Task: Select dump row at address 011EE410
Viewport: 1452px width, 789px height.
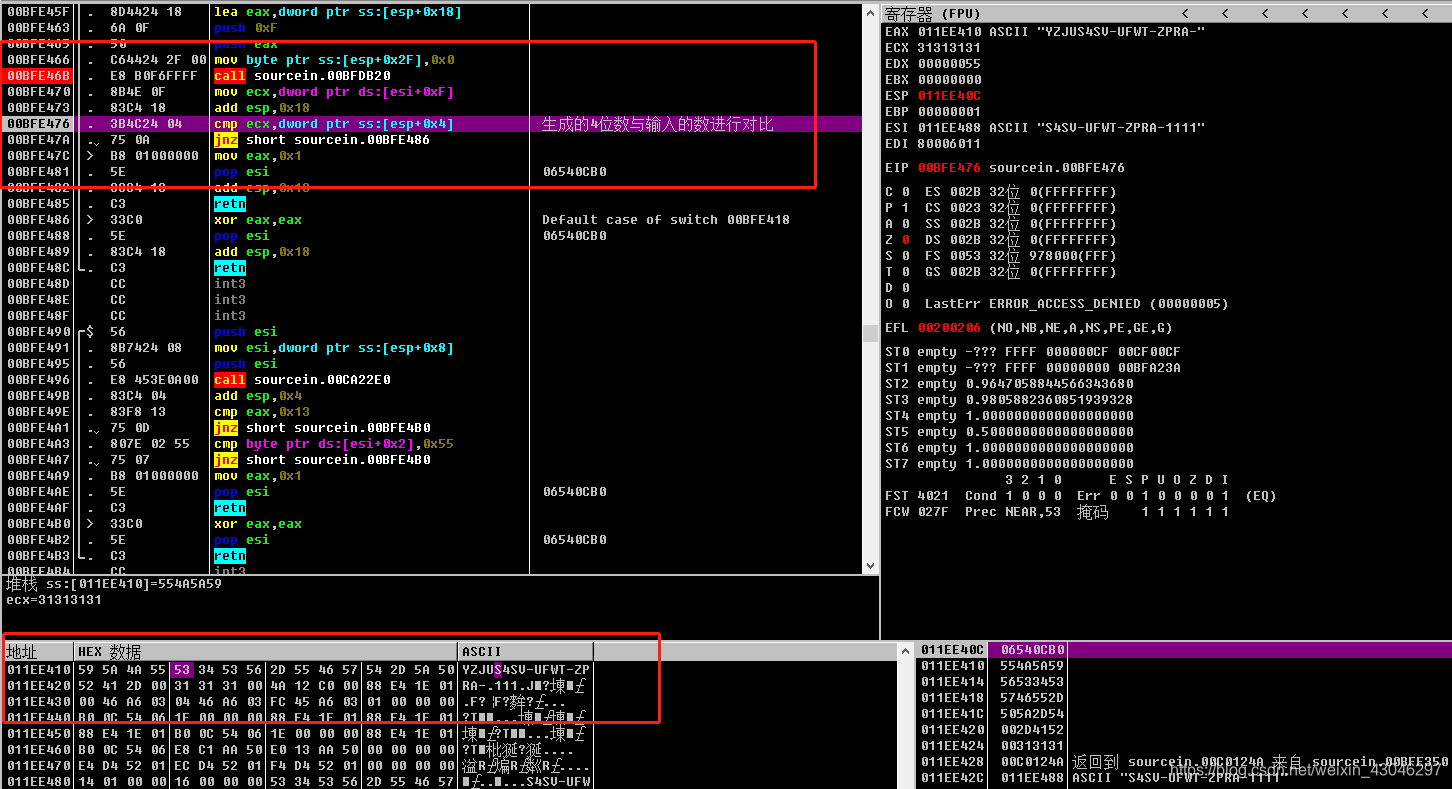Action: 298,669
